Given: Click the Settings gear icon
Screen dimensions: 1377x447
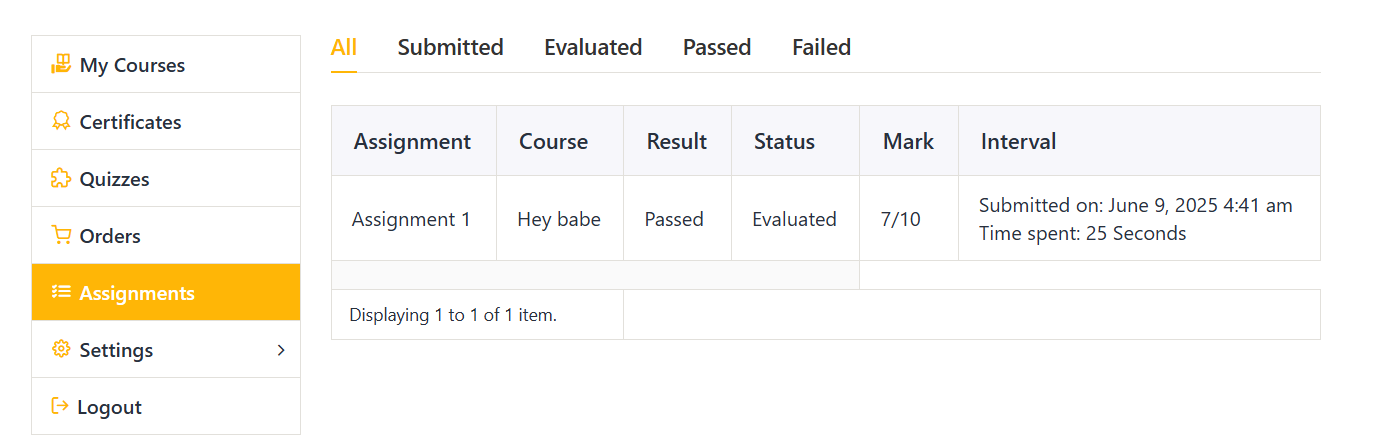Looking at the screenshot, I should point(61,349).
